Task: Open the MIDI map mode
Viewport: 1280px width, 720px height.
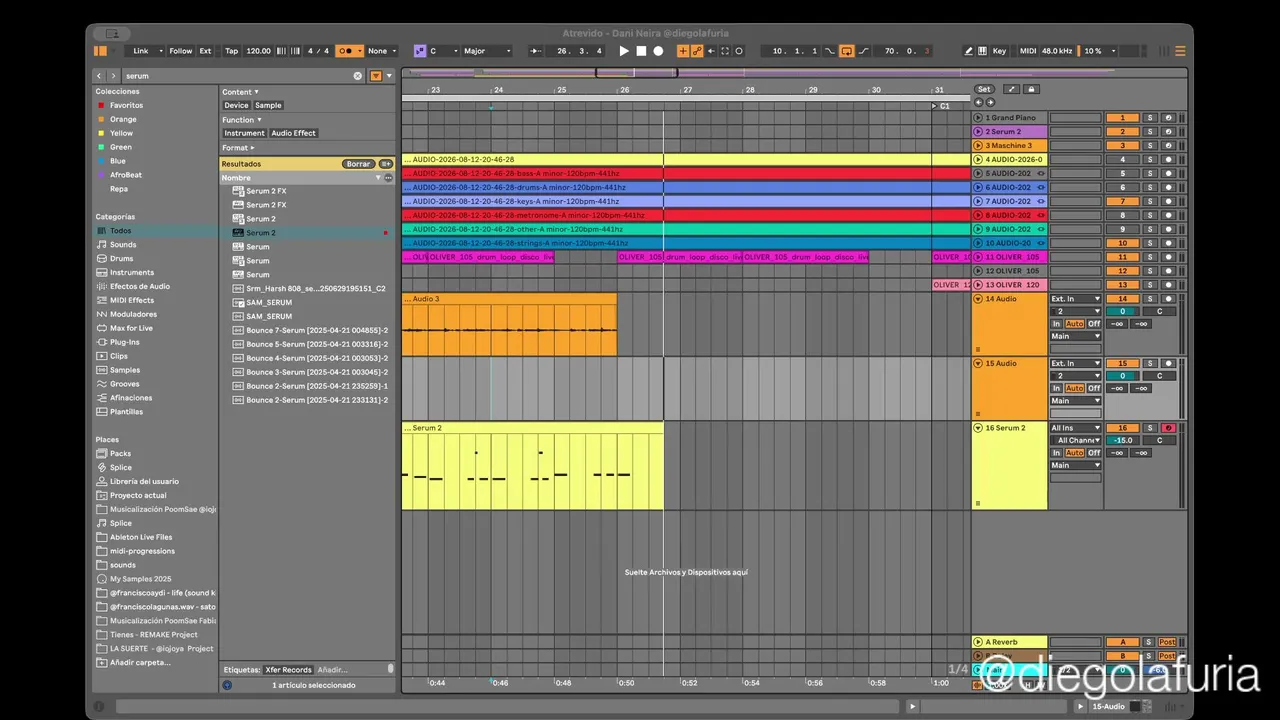Action: 1028,51
